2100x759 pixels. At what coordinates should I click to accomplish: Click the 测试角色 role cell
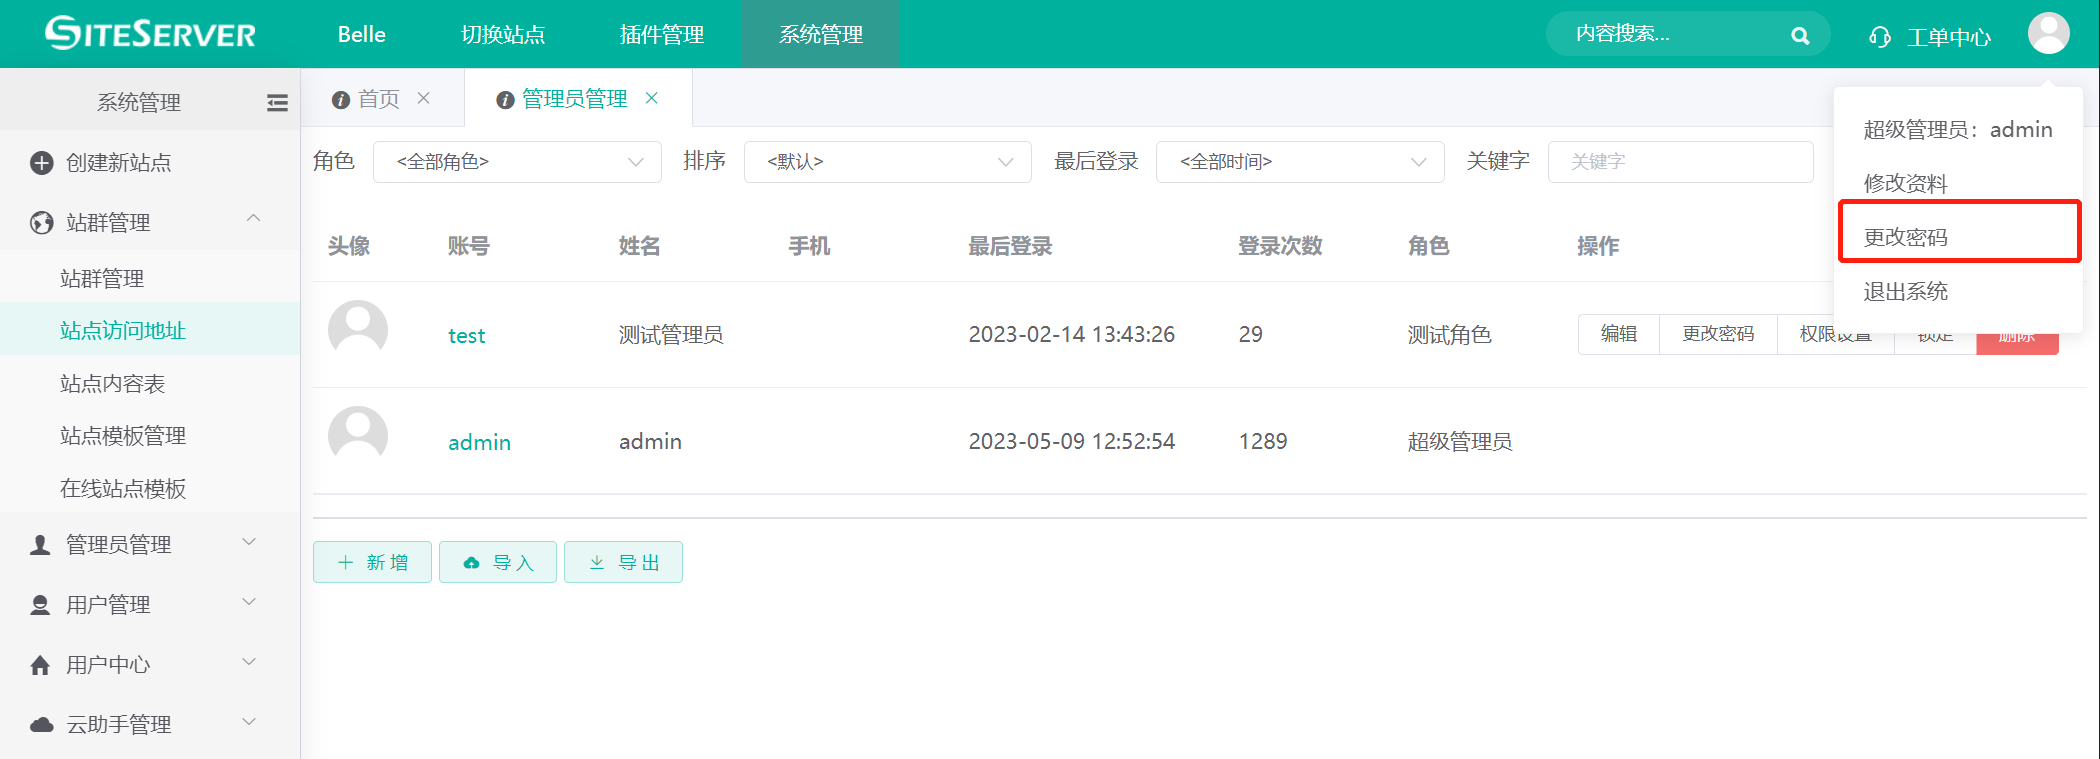(x=1449, y=335)
